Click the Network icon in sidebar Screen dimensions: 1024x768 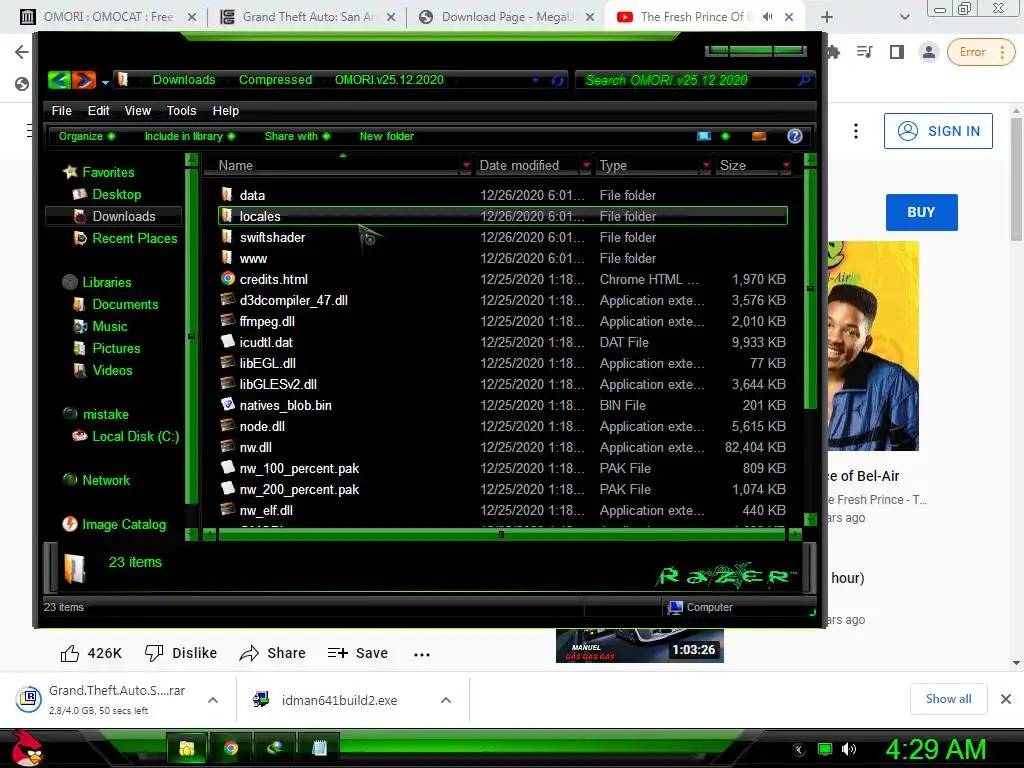click(70, 479)
